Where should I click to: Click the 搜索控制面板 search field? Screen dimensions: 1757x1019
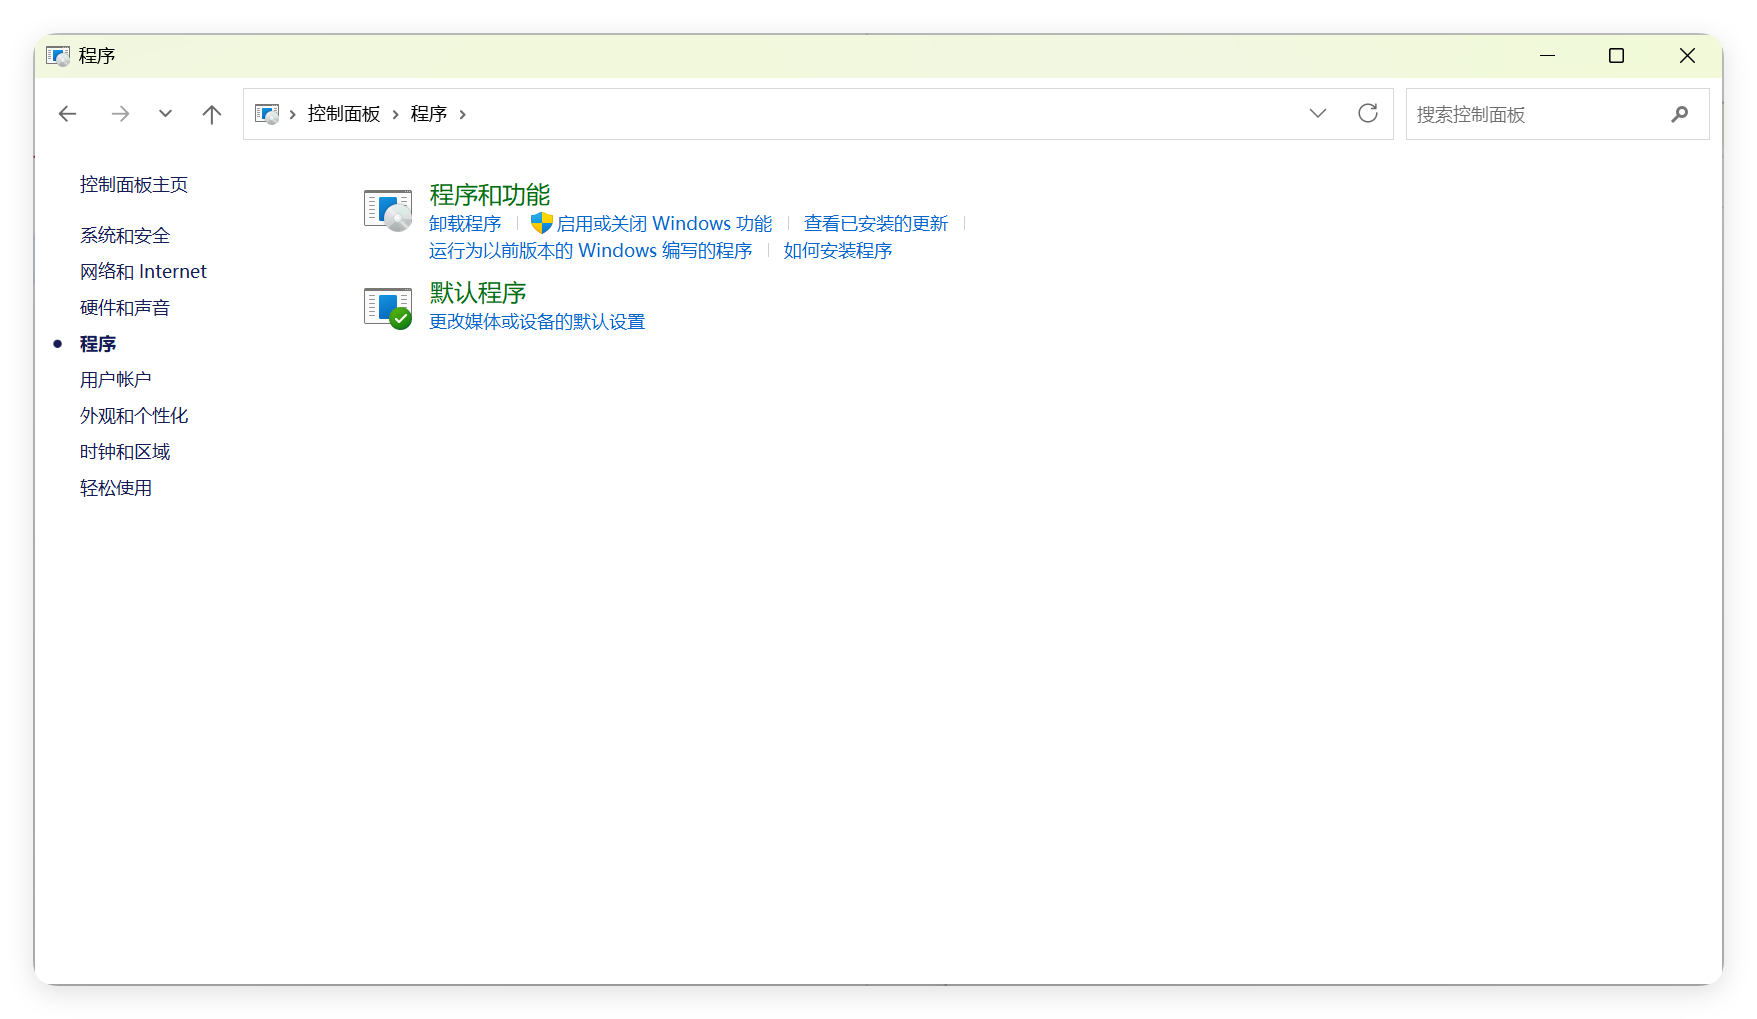(1557, 114)
